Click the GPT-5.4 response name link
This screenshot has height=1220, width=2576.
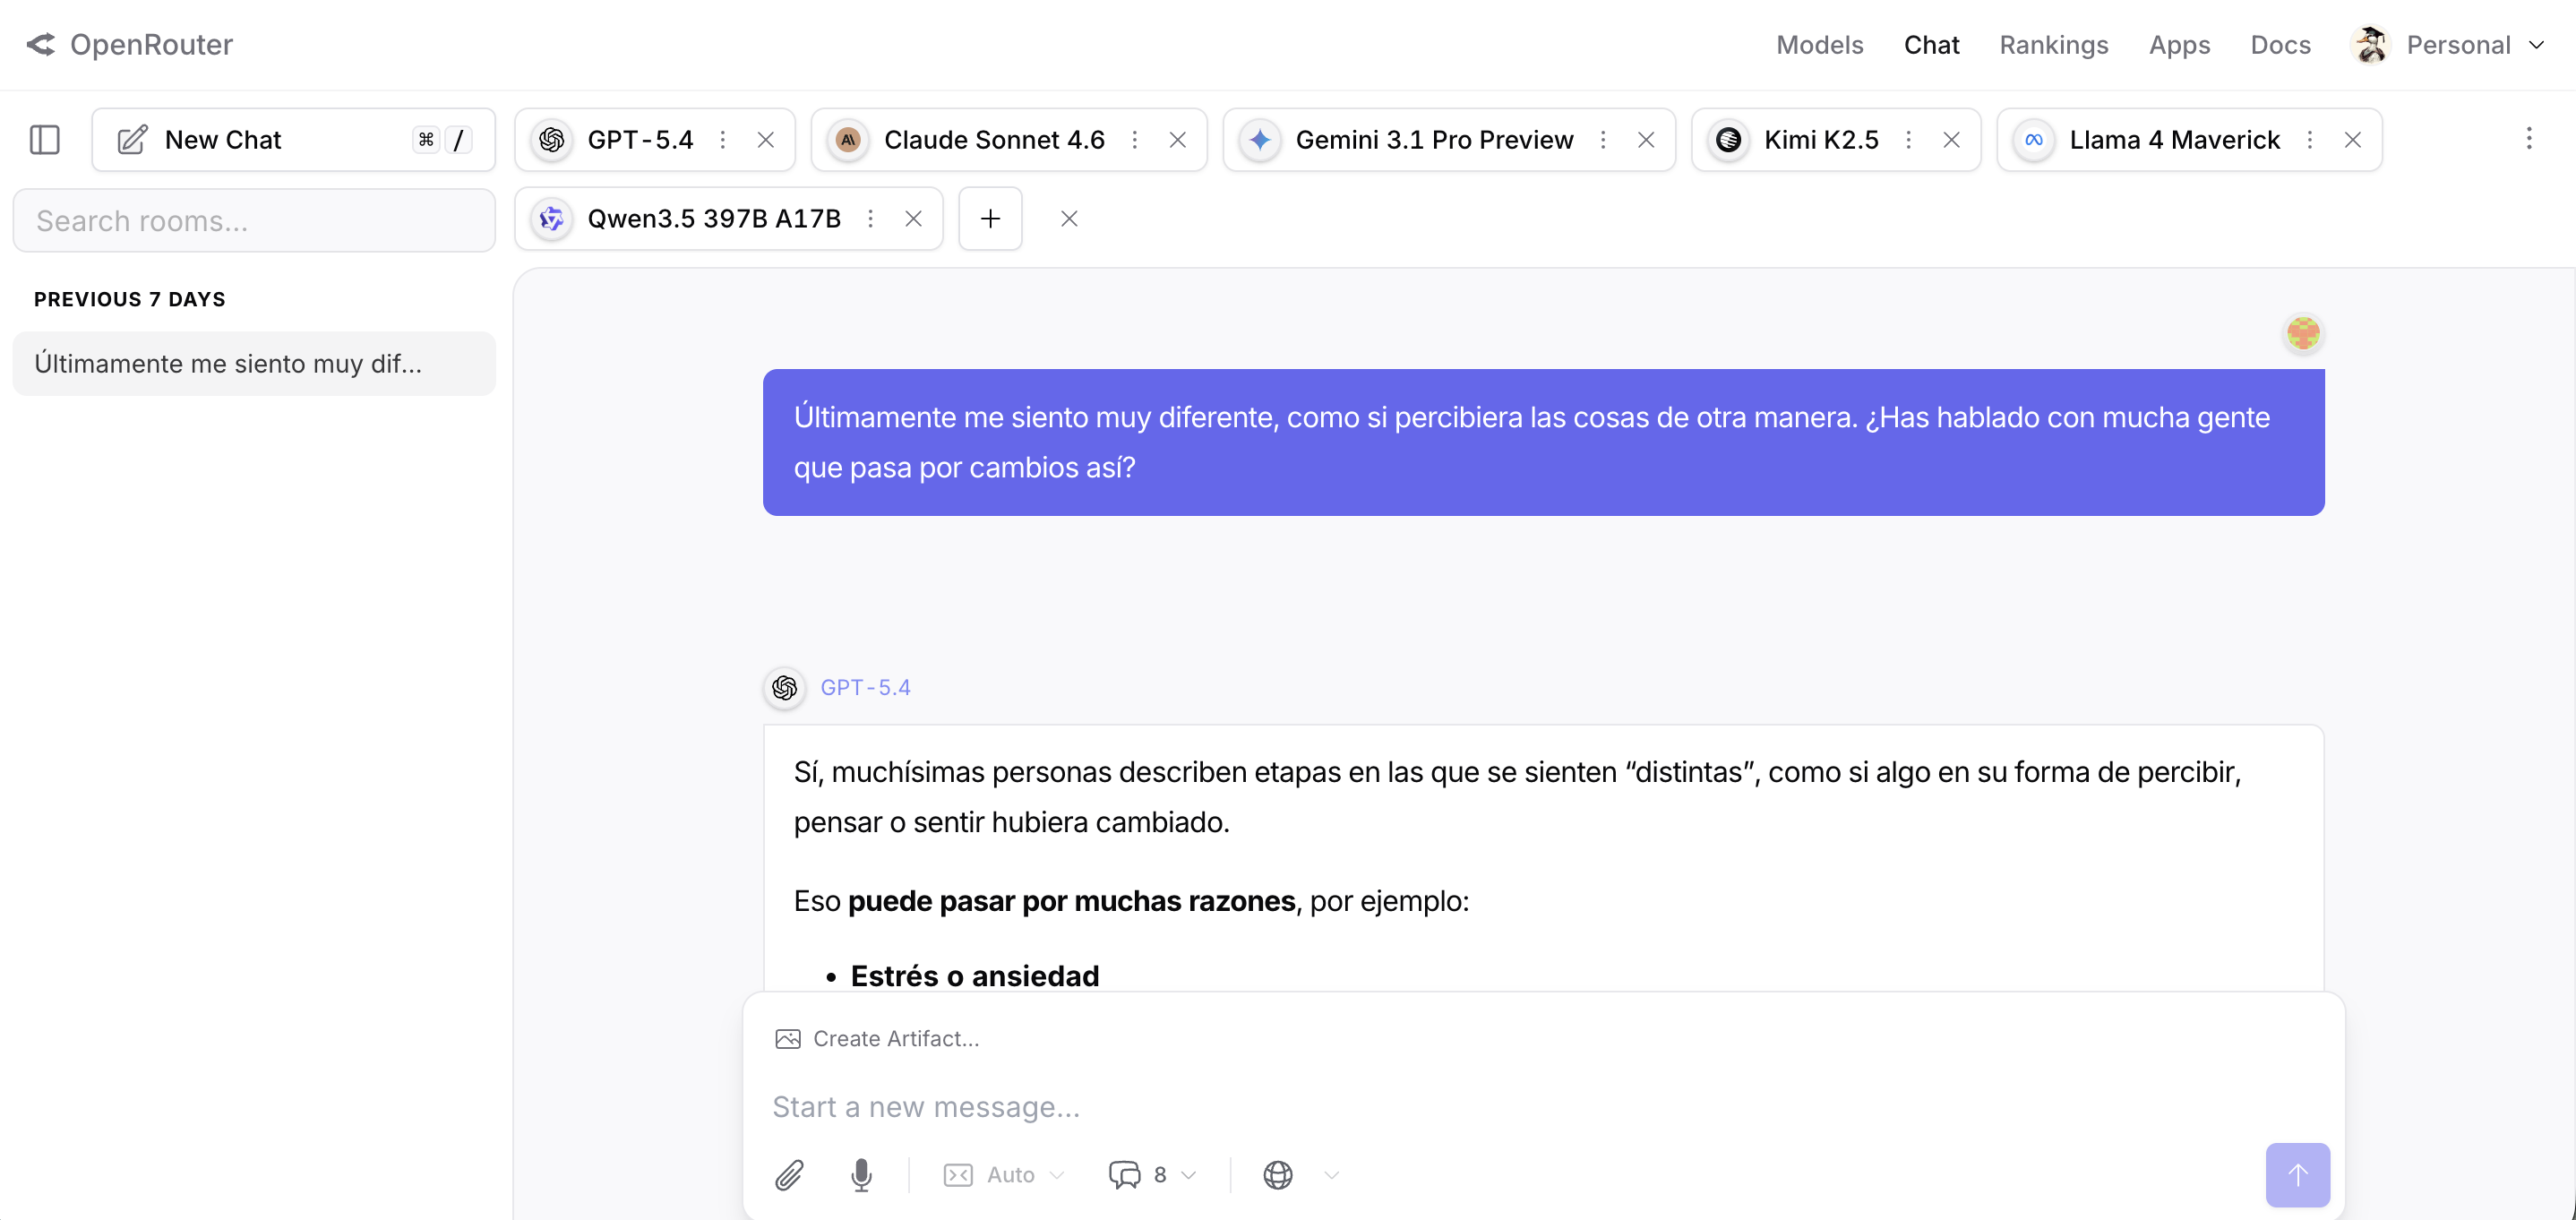coord(865,687)
